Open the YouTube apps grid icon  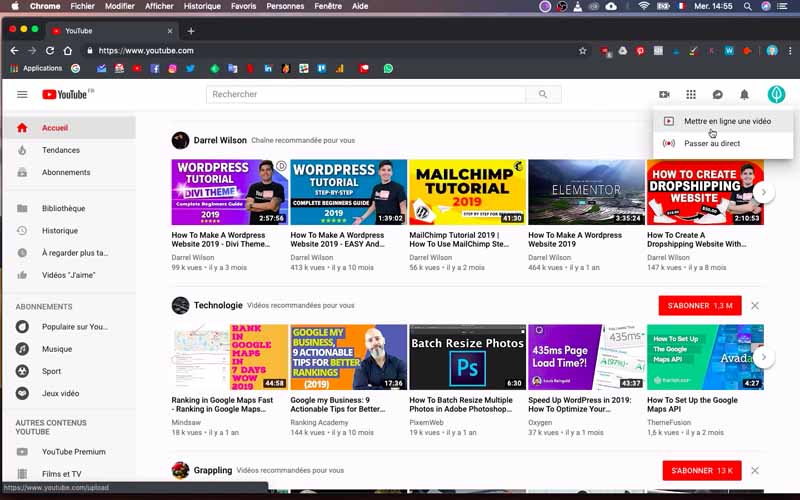pyautogui.click(x=691, y=94)
